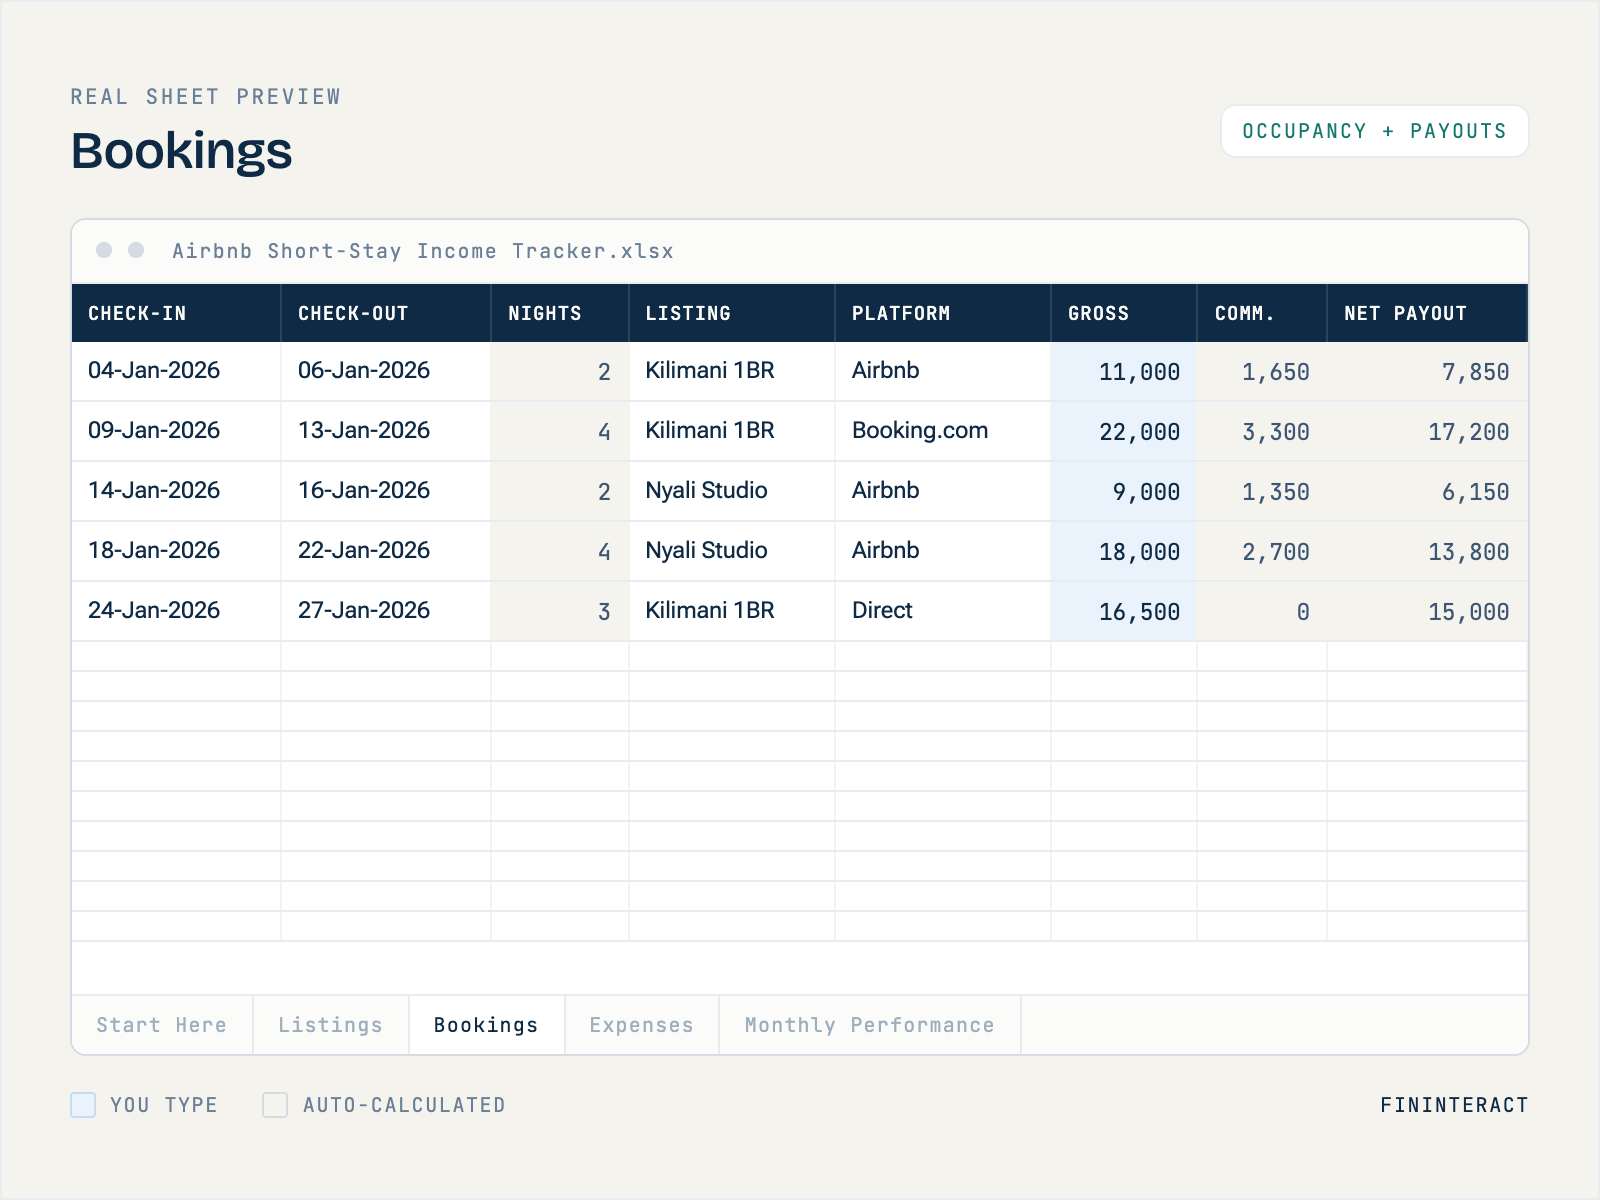Select the gross cell showing 22,000
Screen dimensions: 1600x1200
(x=1124, y=431)
